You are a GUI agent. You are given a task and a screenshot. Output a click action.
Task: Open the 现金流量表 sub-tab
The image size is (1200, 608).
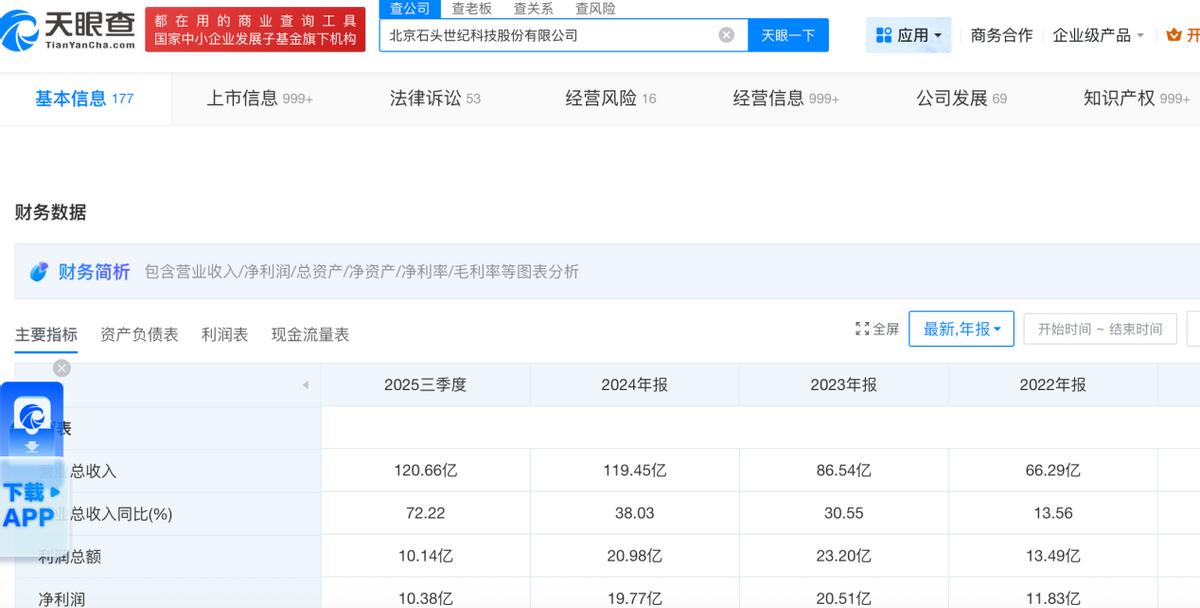point(310,334)
